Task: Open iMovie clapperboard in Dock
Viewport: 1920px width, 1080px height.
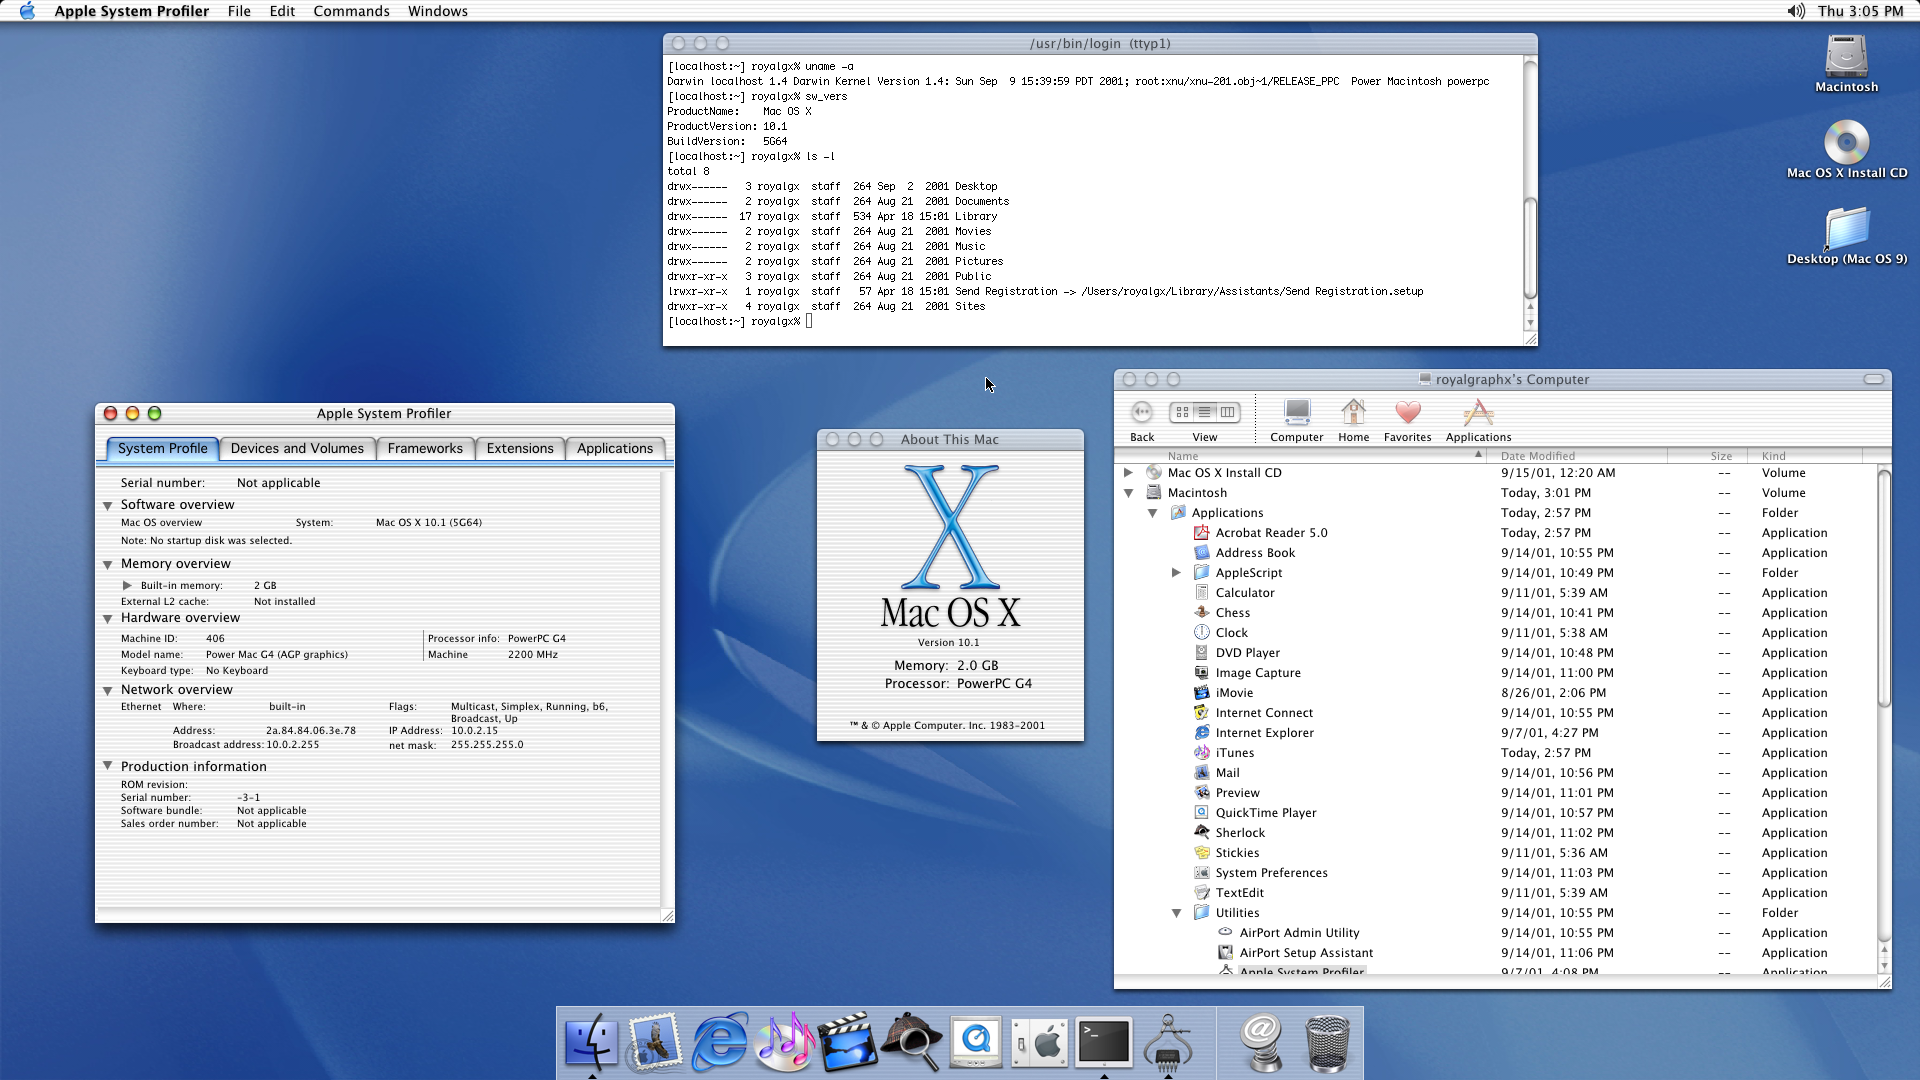Action: 847,1043
